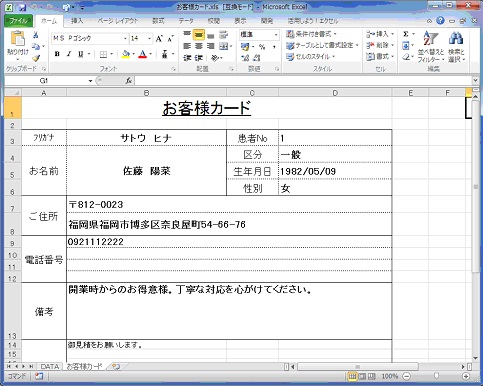The height and width of the screenshot is (386, 483).
Task: Open Sort and Filter tool
Action: point(431,46)
